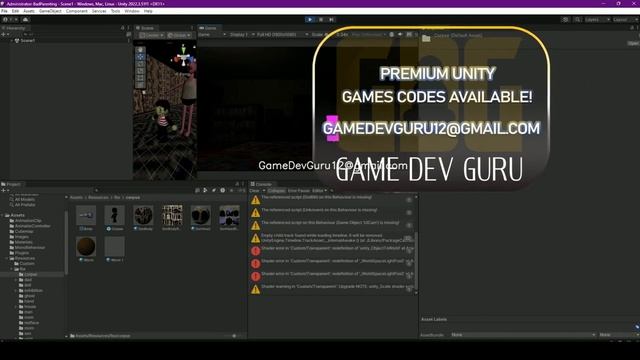640x360 pixels.
Task: Click asset label tag icon in Inspector
Action: [637, 327]
